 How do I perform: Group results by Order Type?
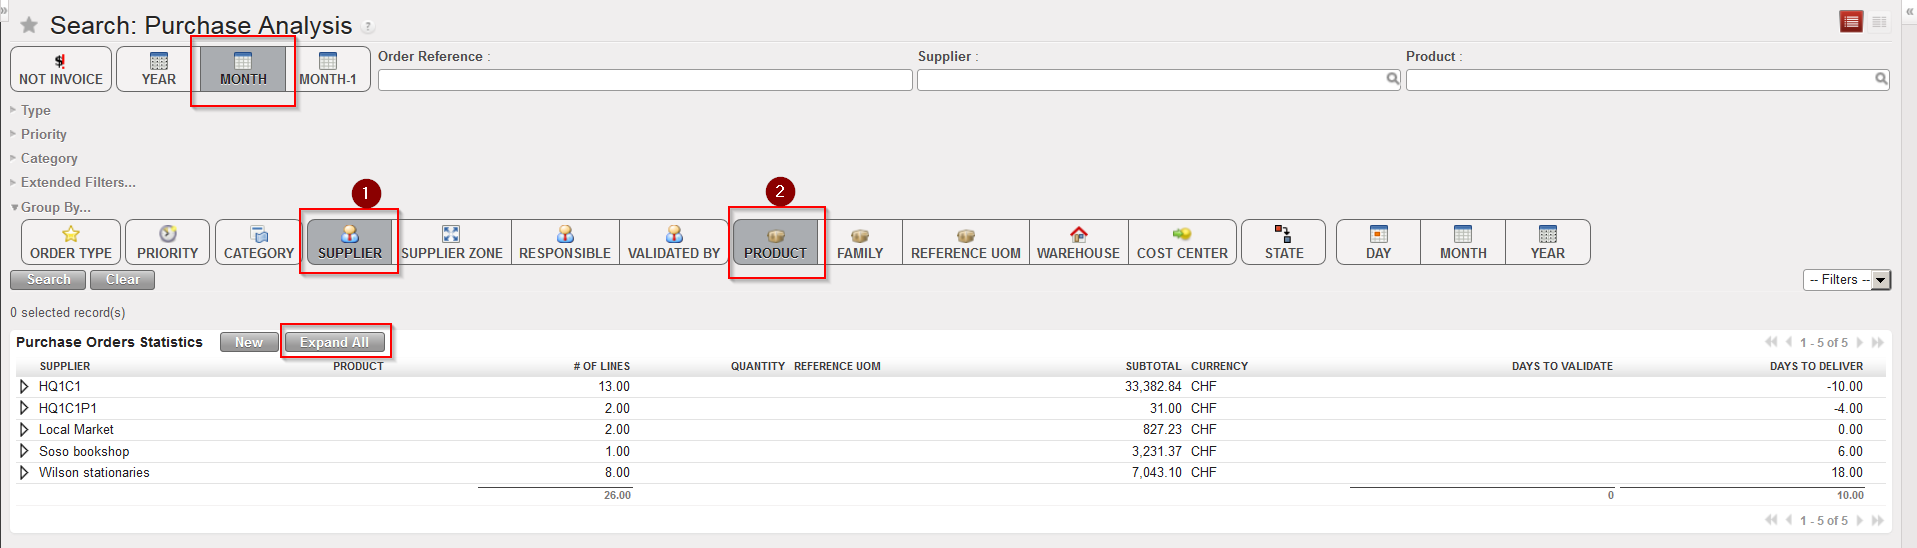(x=71, y=243)
